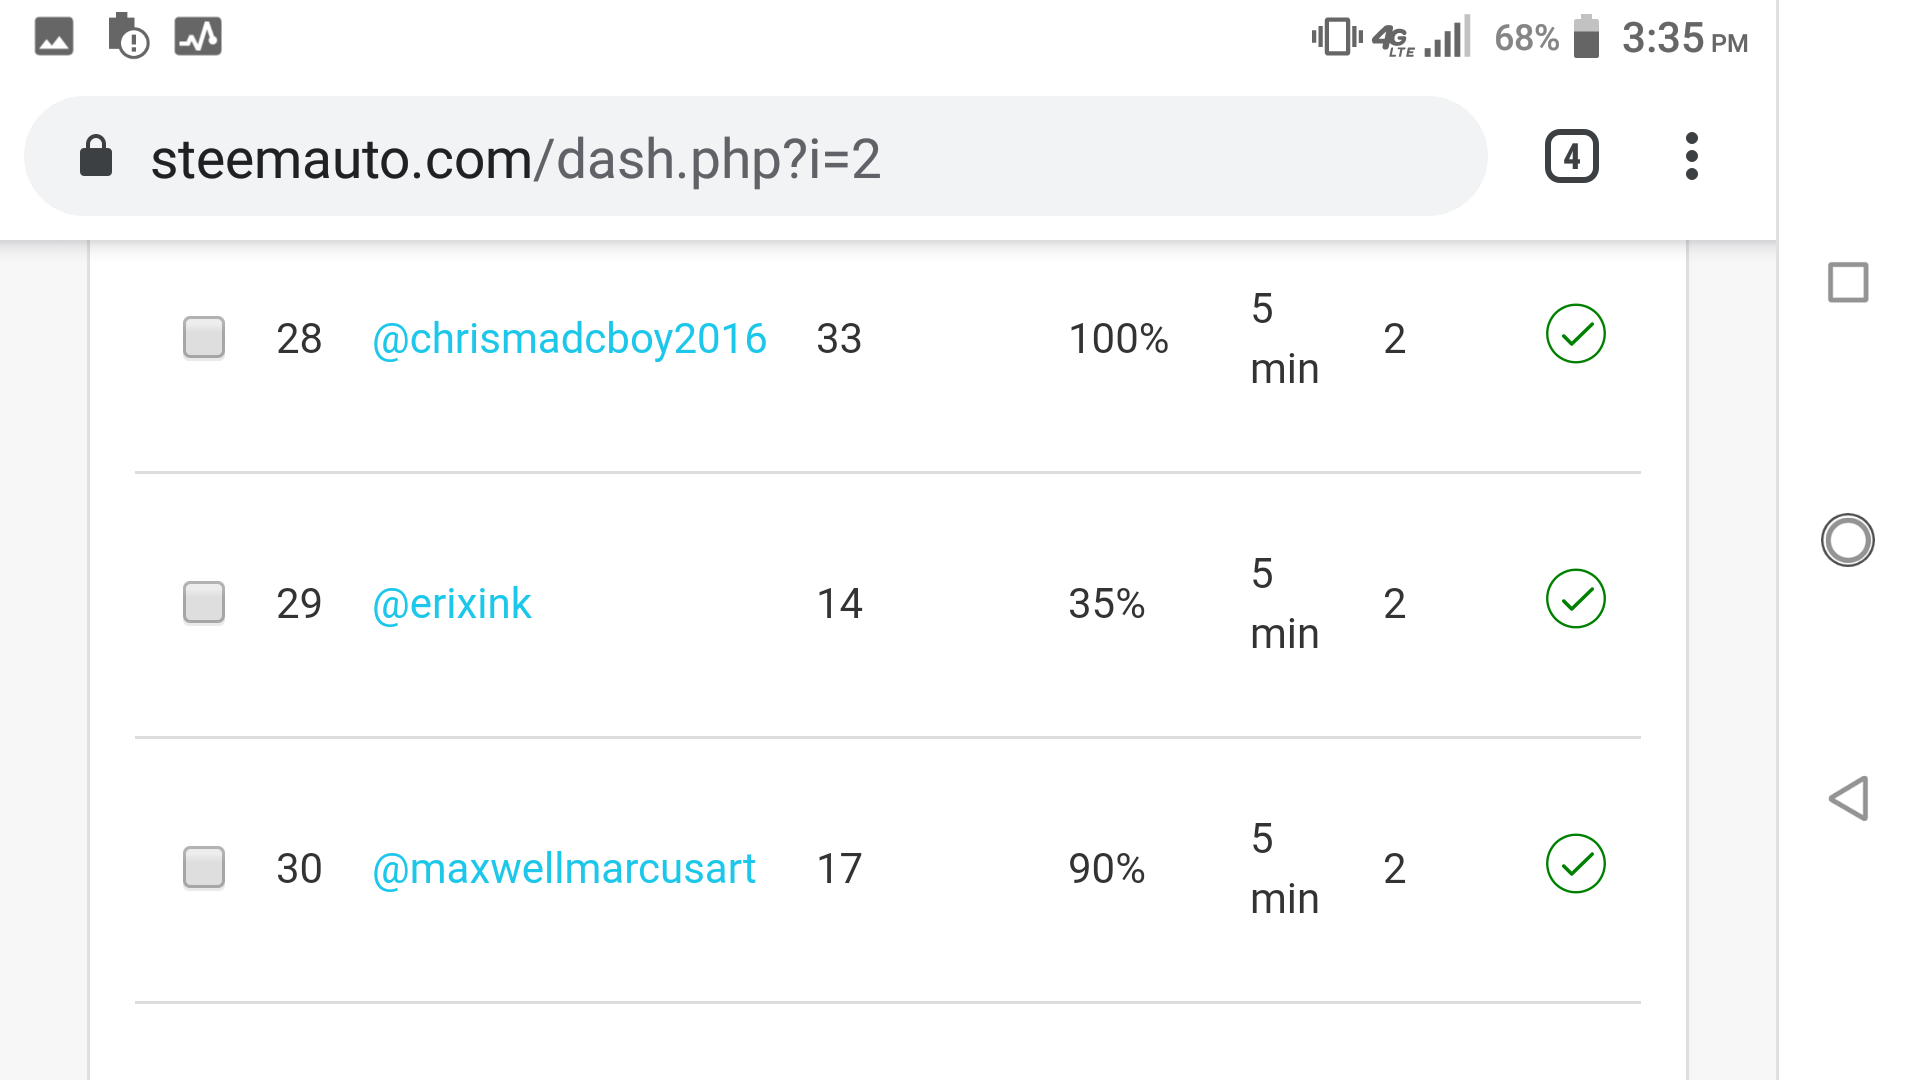The height and width of the screenshot is (1080, 1920).
Task: Check the box for row 30
Action: point(204,868)
